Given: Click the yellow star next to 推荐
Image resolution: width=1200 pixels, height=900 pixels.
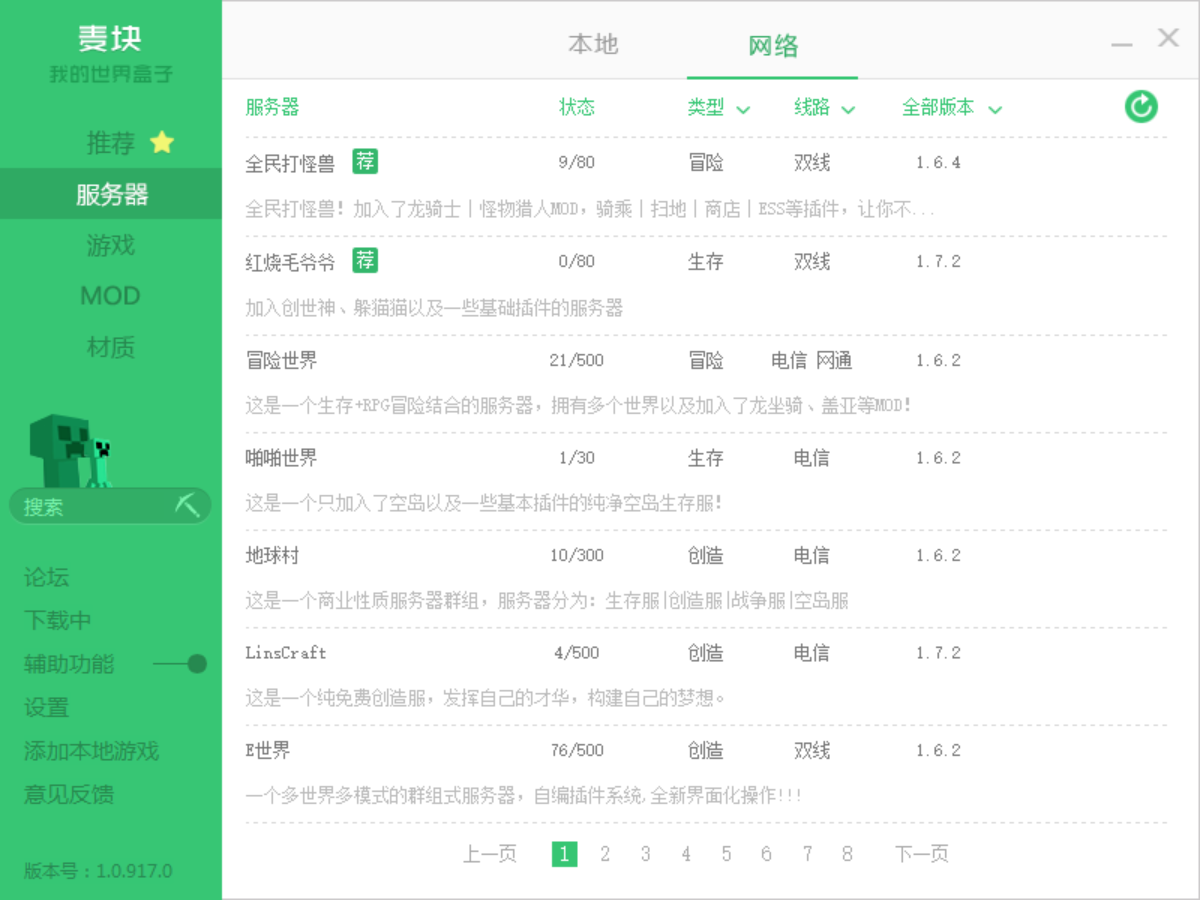Looking at the screenshot, I should (x=162, y=143).
